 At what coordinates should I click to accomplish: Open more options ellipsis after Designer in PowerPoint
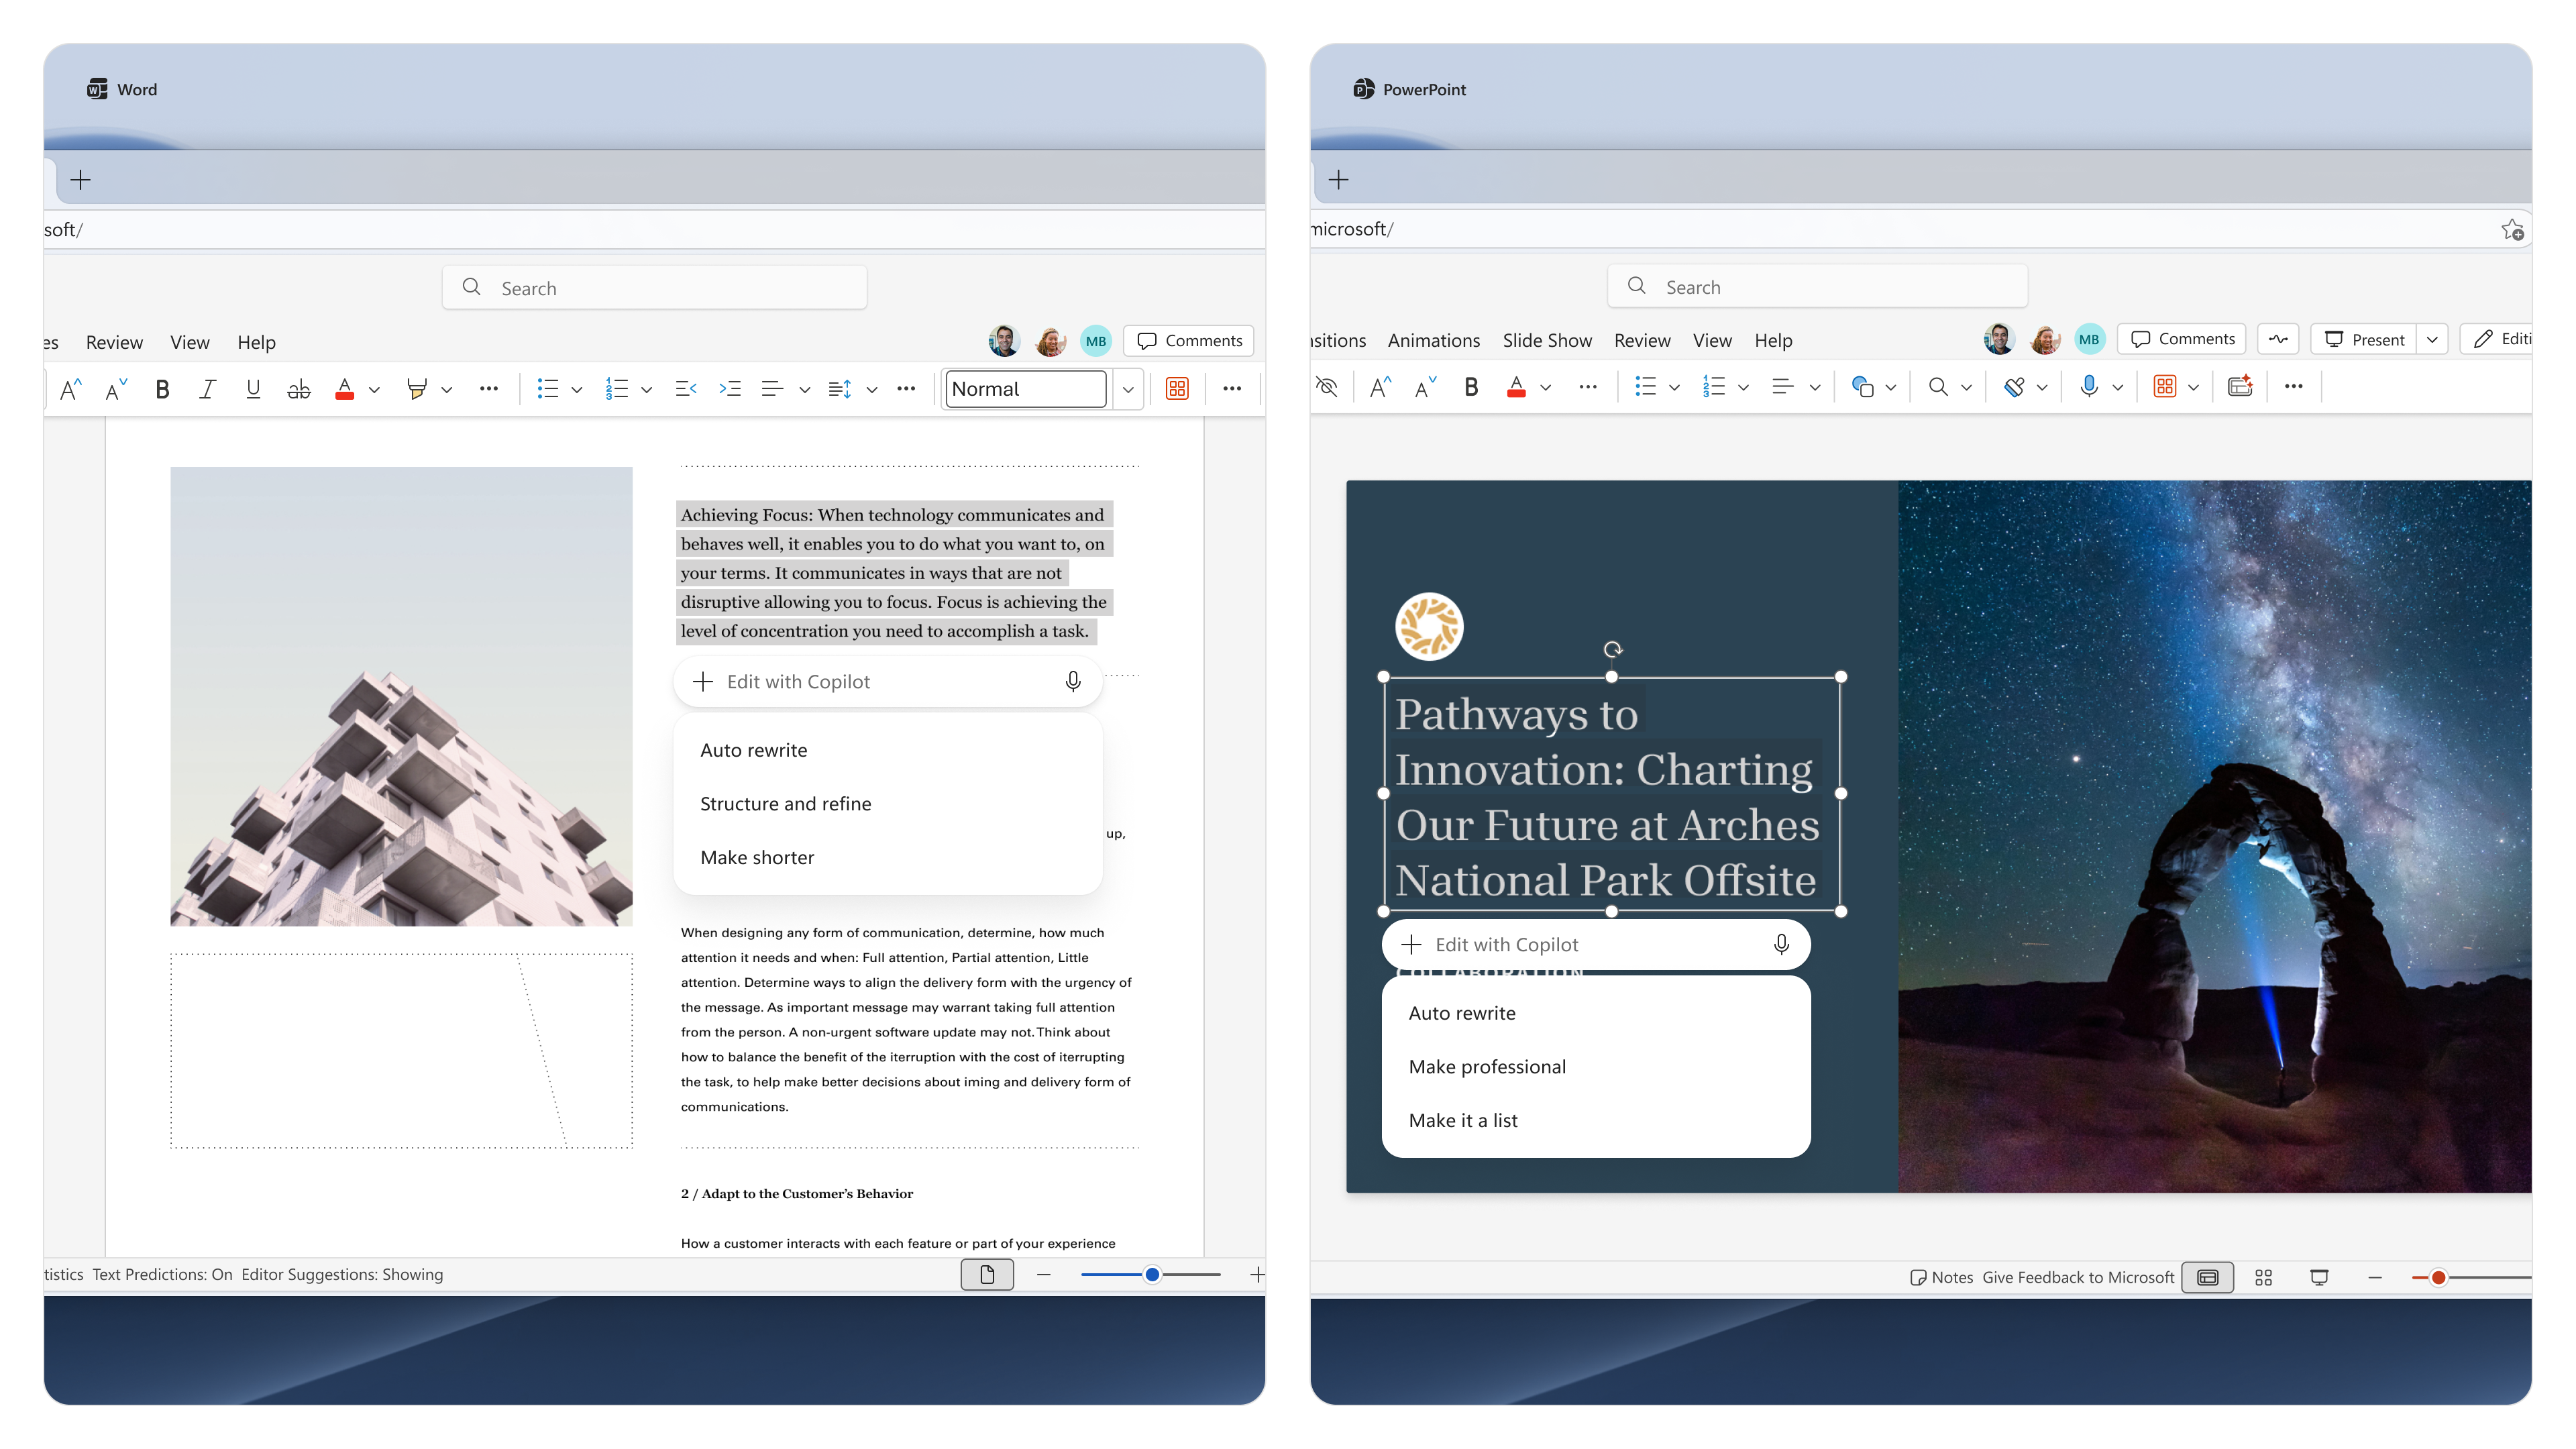2294,387
